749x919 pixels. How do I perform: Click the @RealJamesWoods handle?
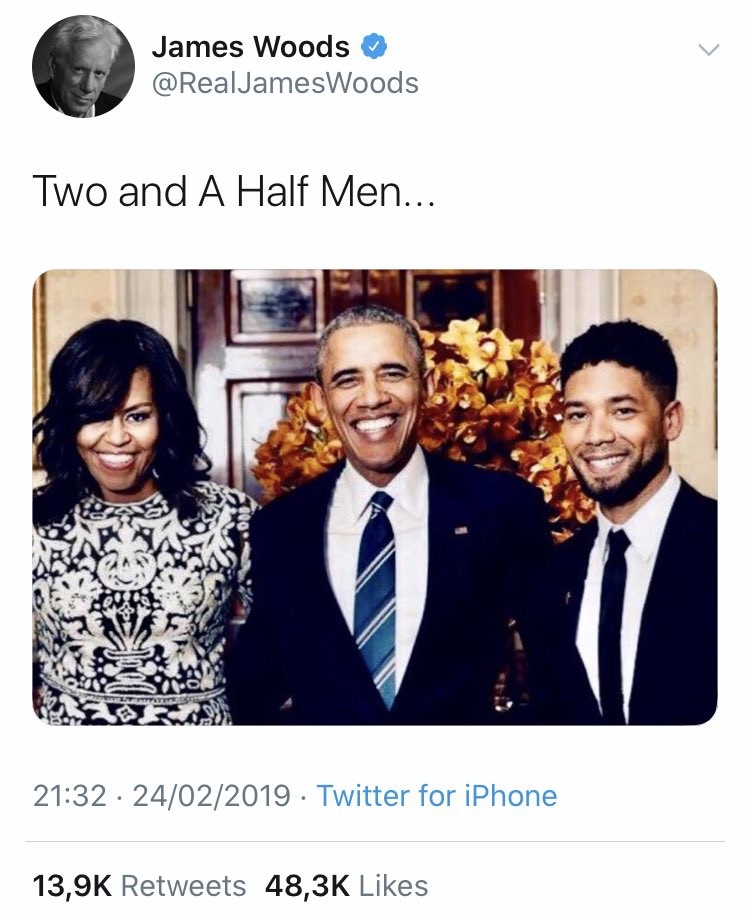284,83
